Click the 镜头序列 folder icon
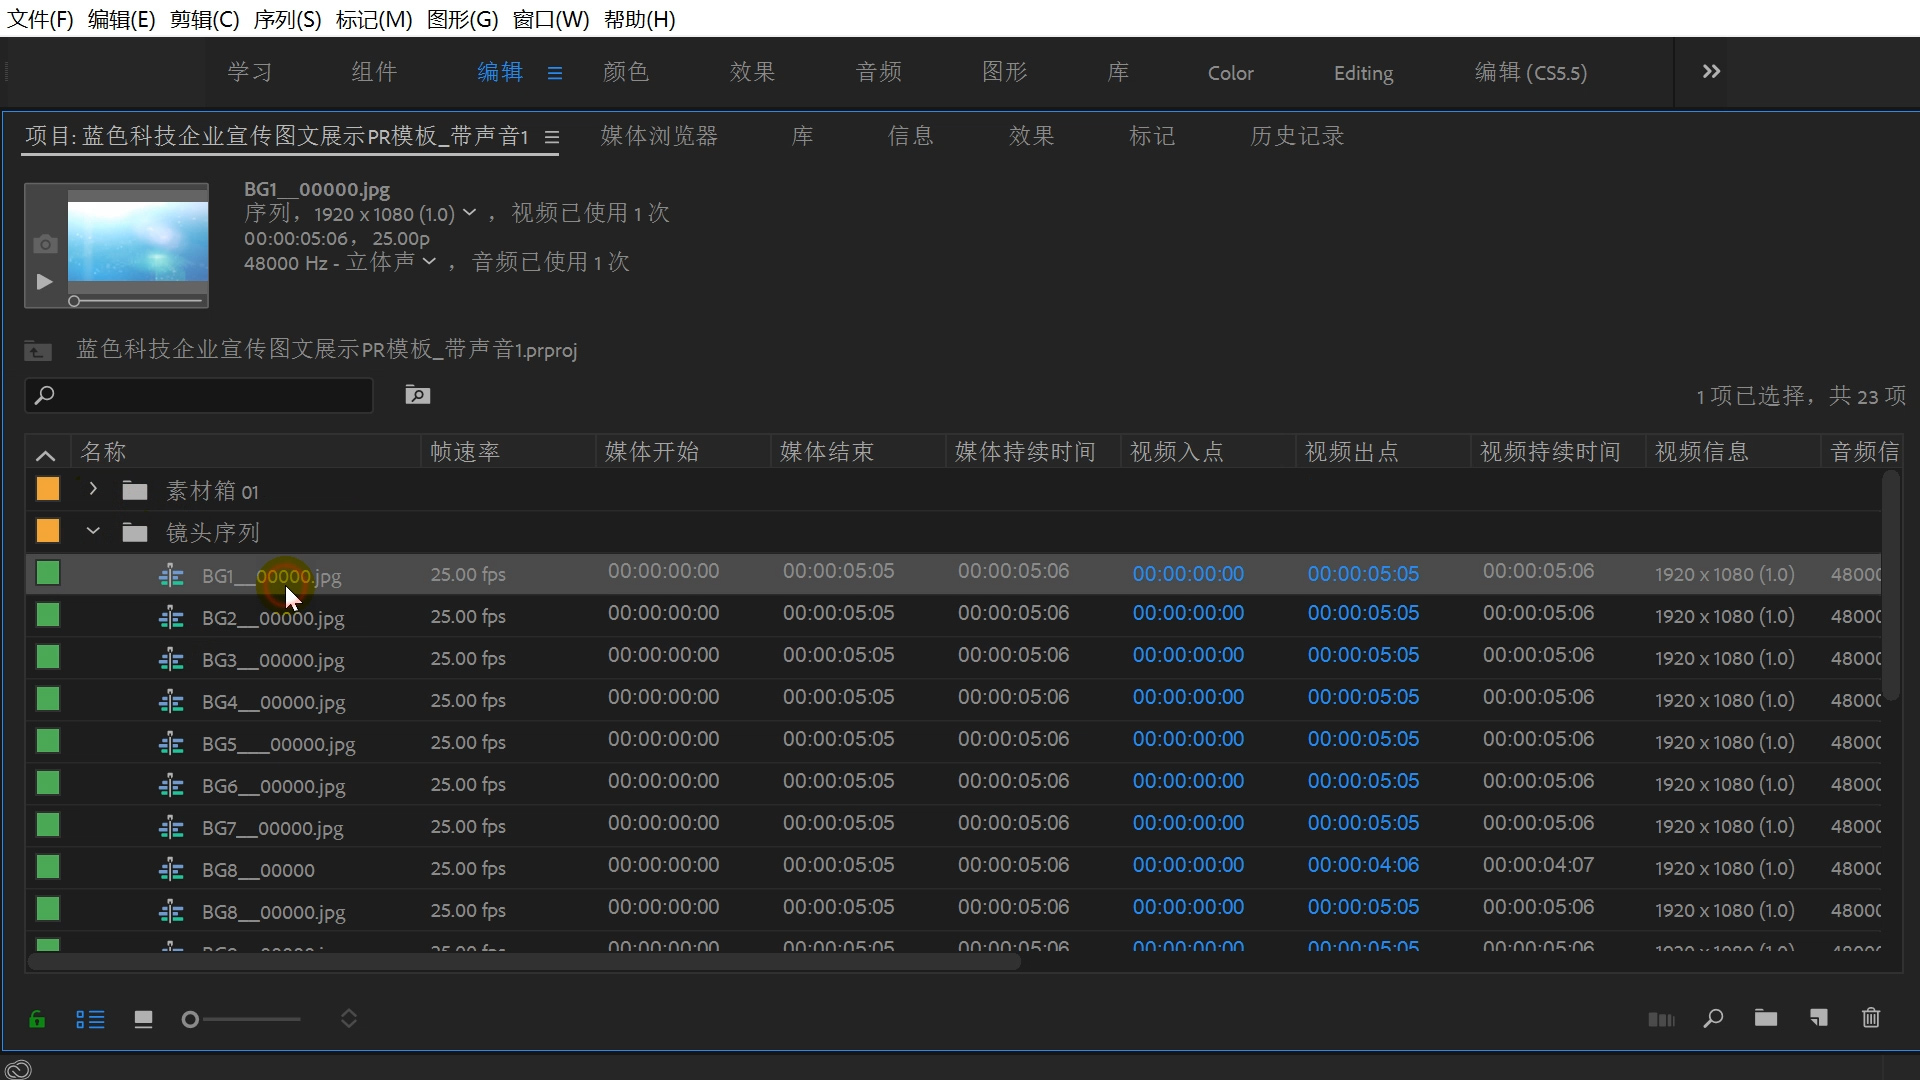This screenshot has height=1080, width=1920. point(135,533)
